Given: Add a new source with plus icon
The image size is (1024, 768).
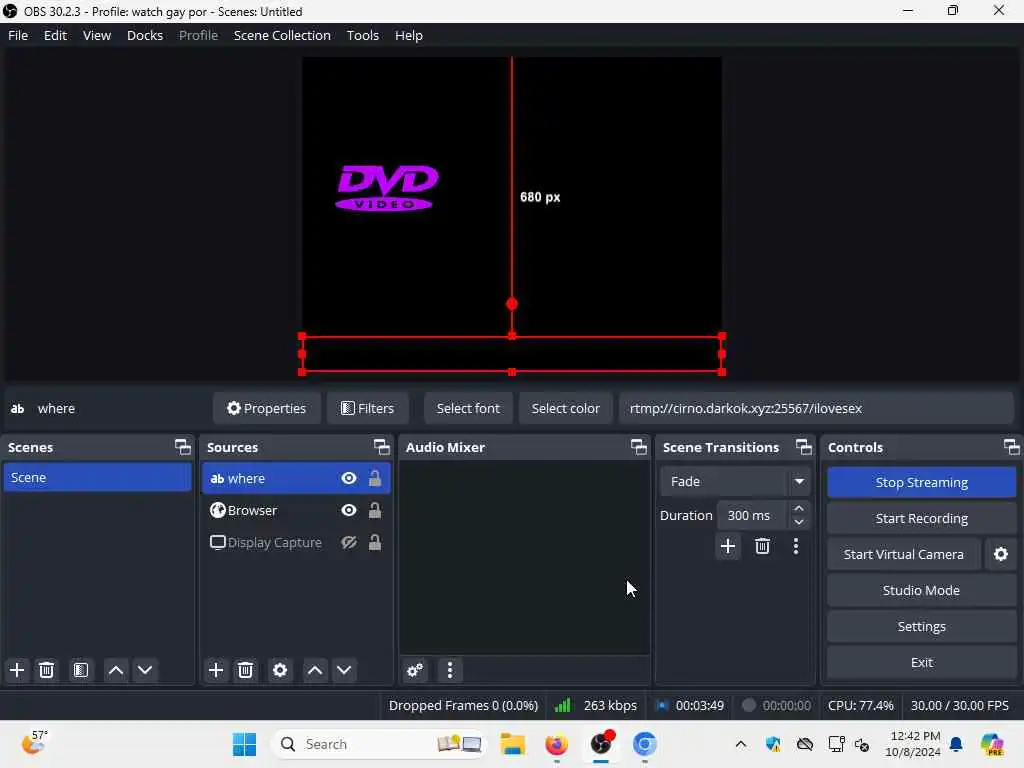Looking at the screenshot, I should point(216,670).
